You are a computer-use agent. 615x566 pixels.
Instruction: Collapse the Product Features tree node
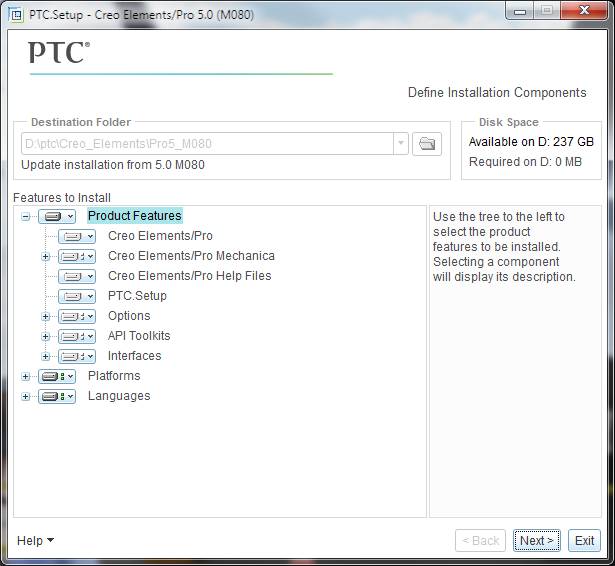(x=25, y=216)
